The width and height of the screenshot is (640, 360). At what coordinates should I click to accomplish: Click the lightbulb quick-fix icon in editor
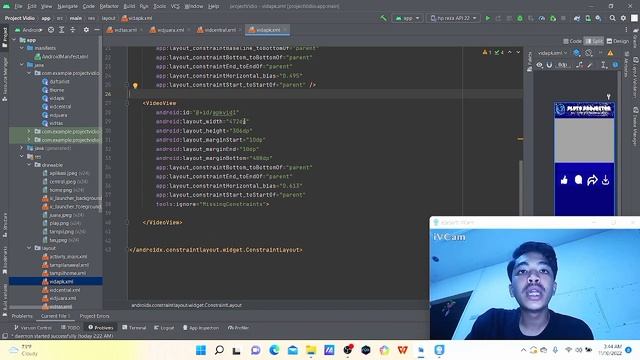pyautogui.click(x=135, y=85)
